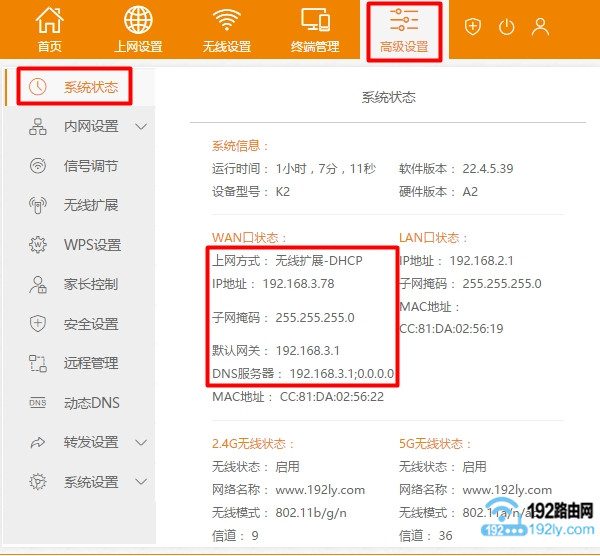Click the 信号调节 Wi-Fi signal icon
Image resolution: width=600 pixels, height=556 pixels.
(x=38, y=166)
